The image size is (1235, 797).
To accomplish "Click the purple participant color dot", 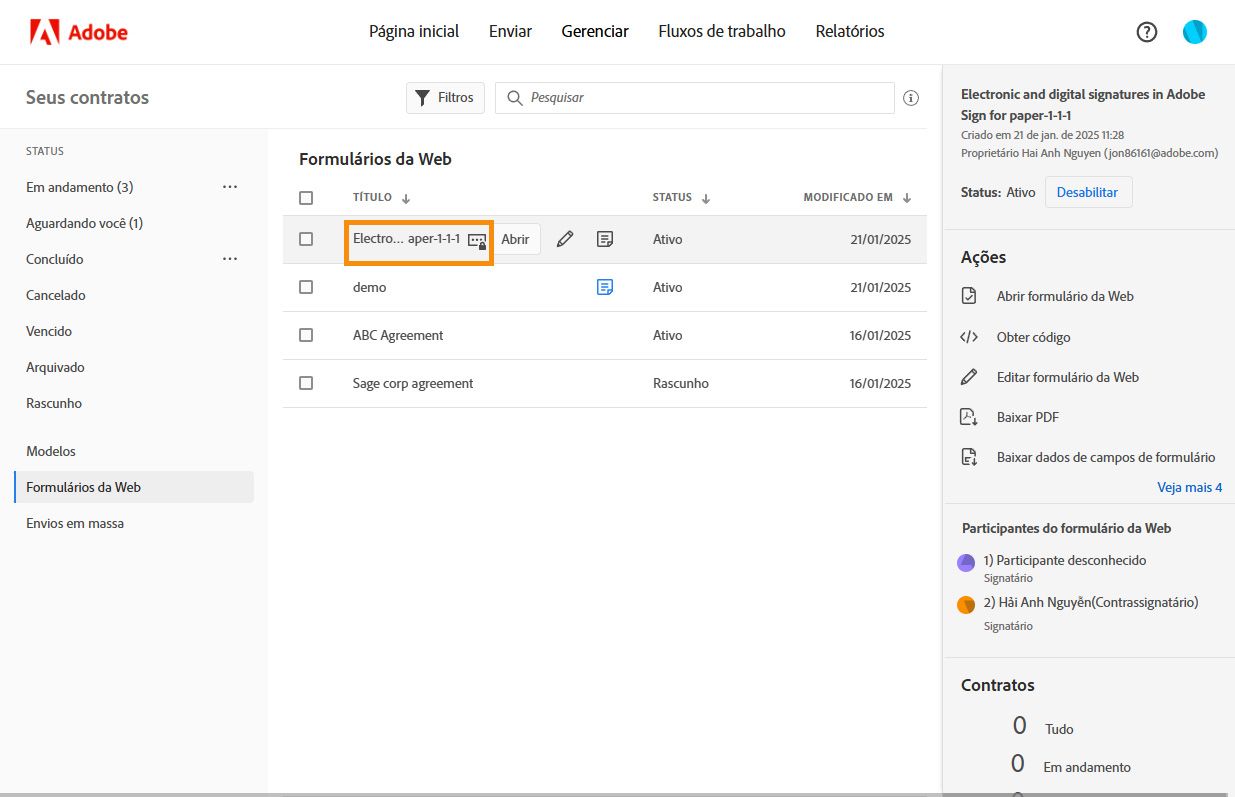I will tap(966, 562).
